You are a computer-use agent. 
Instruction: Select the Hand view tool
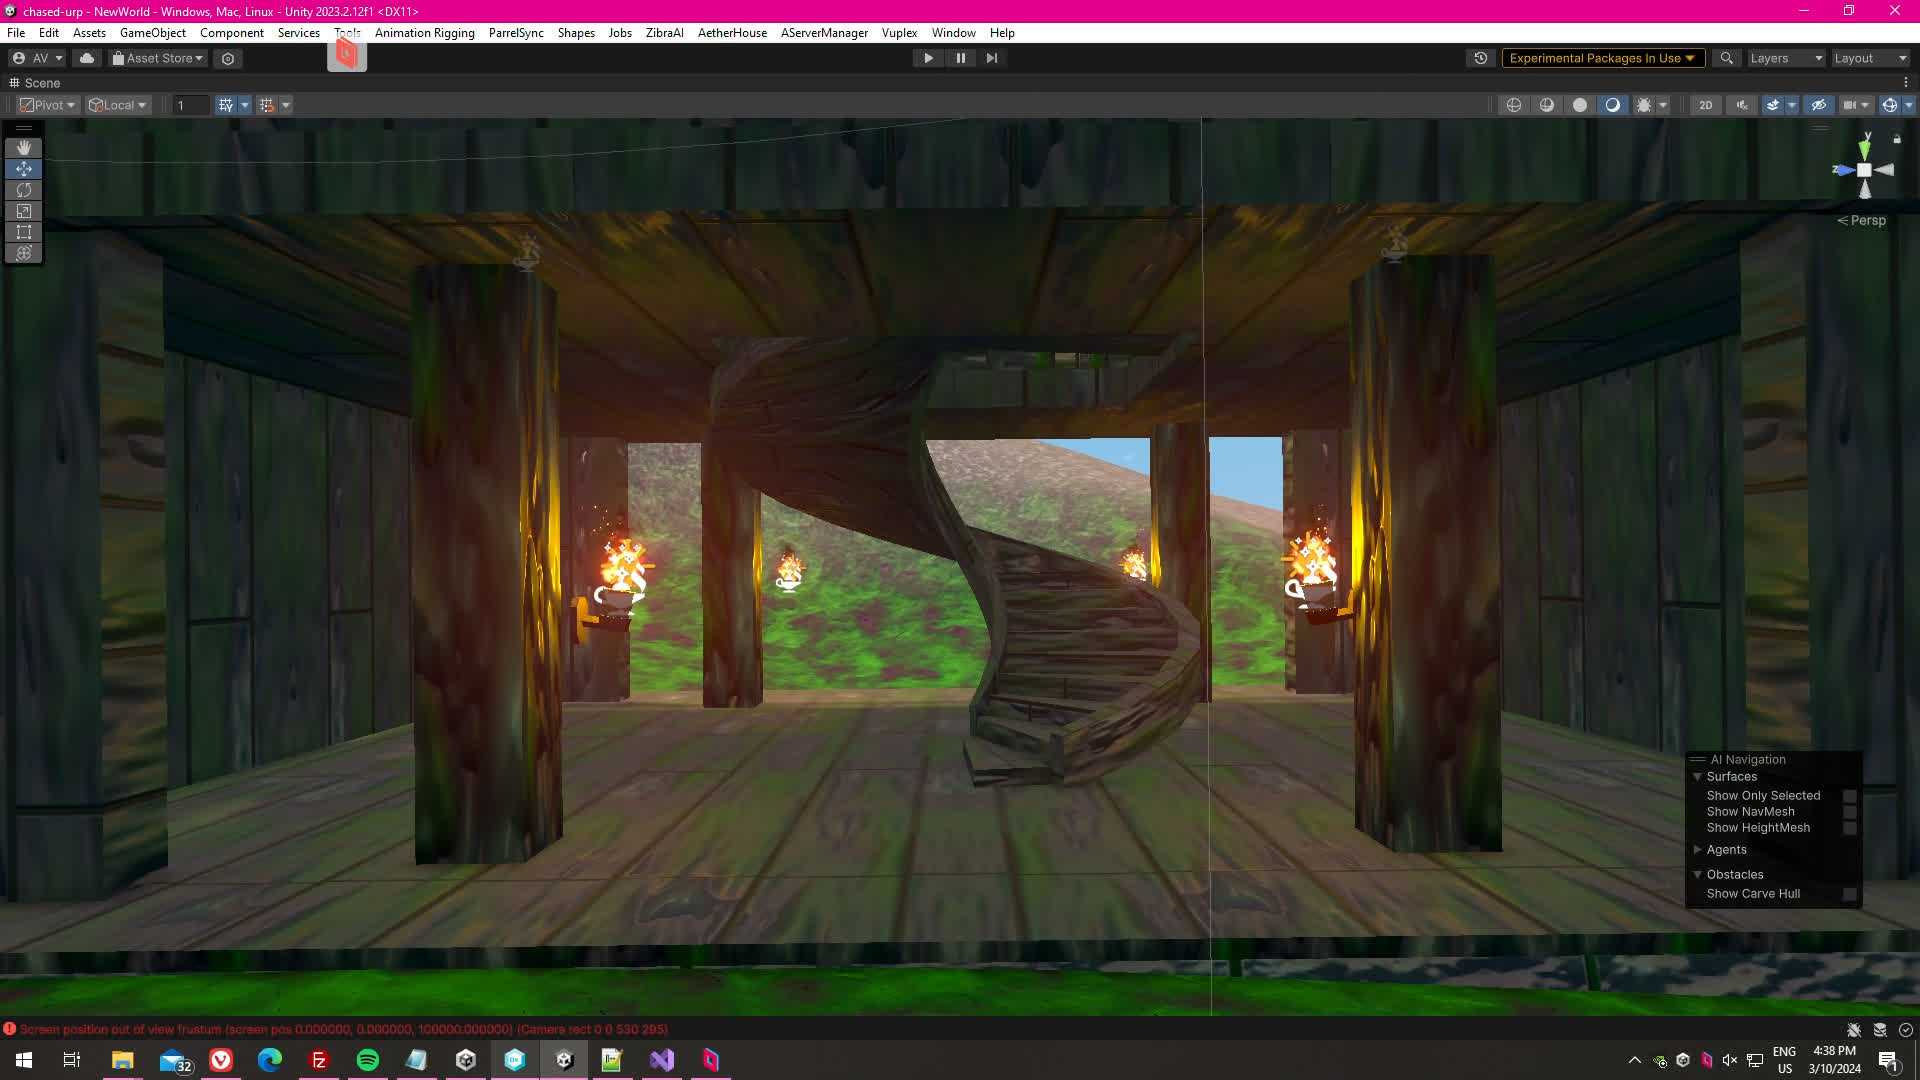24,148
